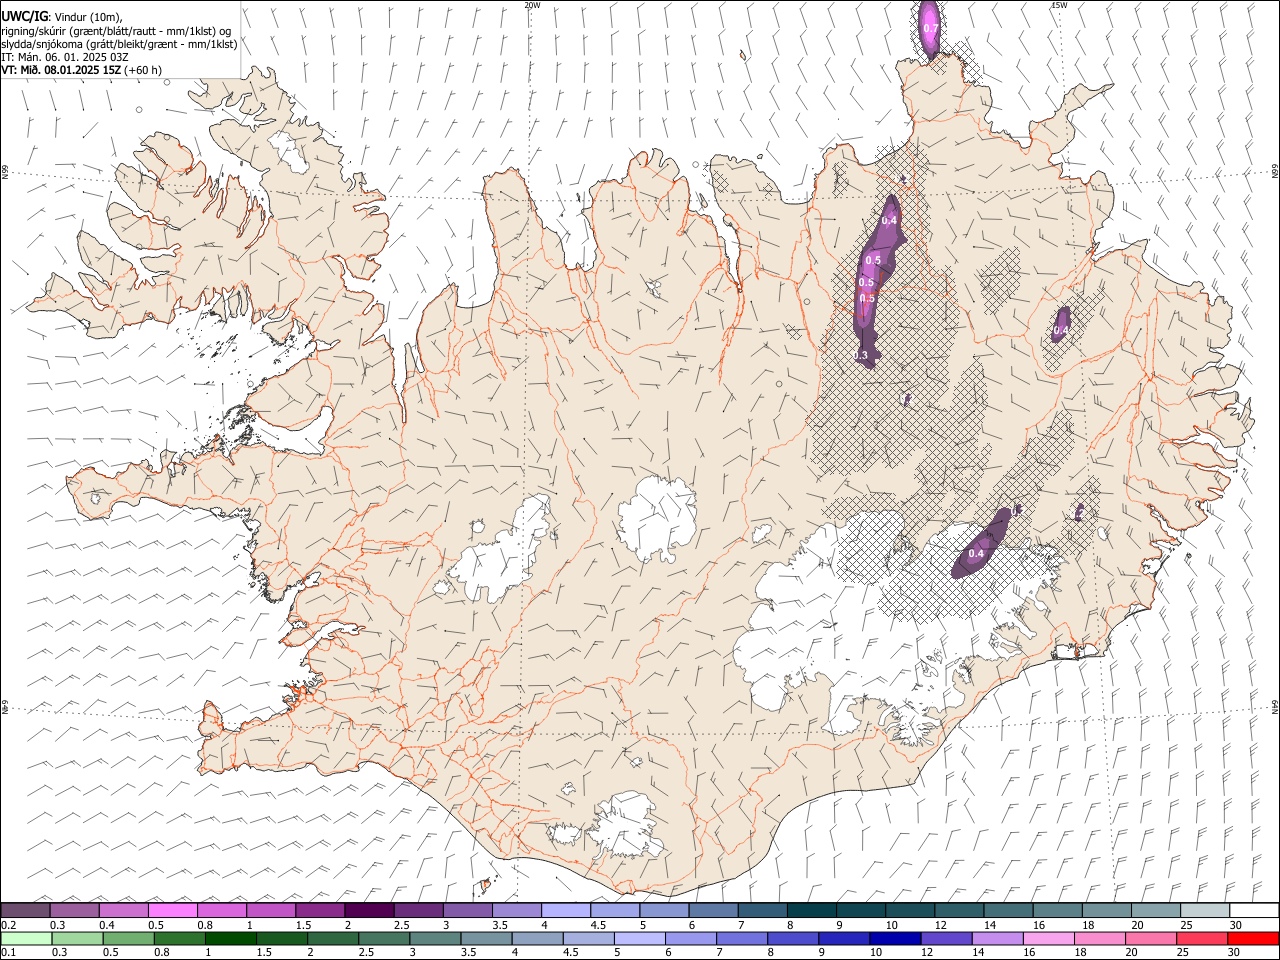Click the 0.2 label in the snow legend row
This screenshot has height=960, width=1280.
8,924
